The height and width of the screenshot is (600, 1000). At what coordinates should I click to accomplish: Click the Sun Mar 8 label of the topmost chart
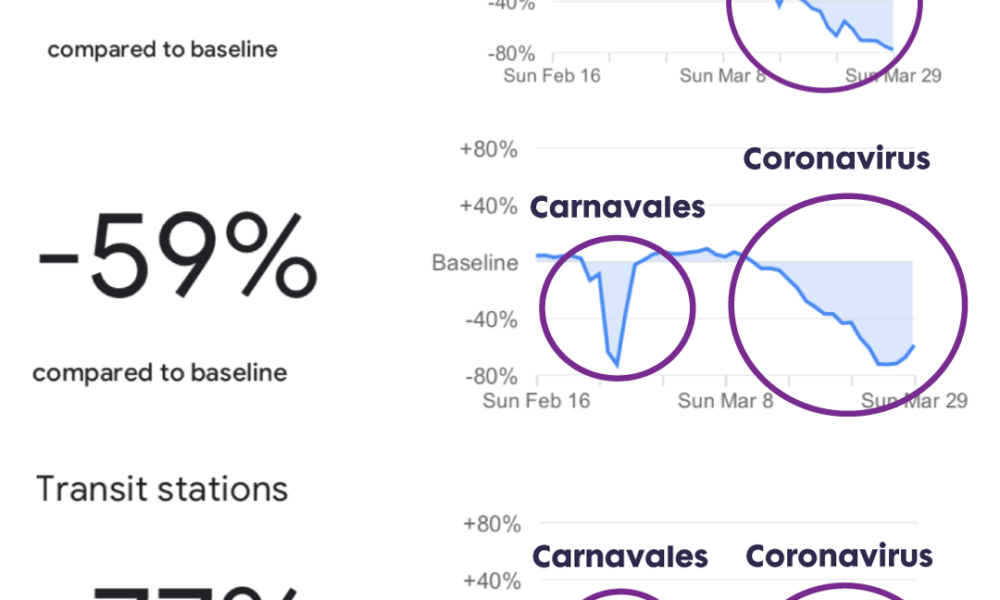click(723, 75)
